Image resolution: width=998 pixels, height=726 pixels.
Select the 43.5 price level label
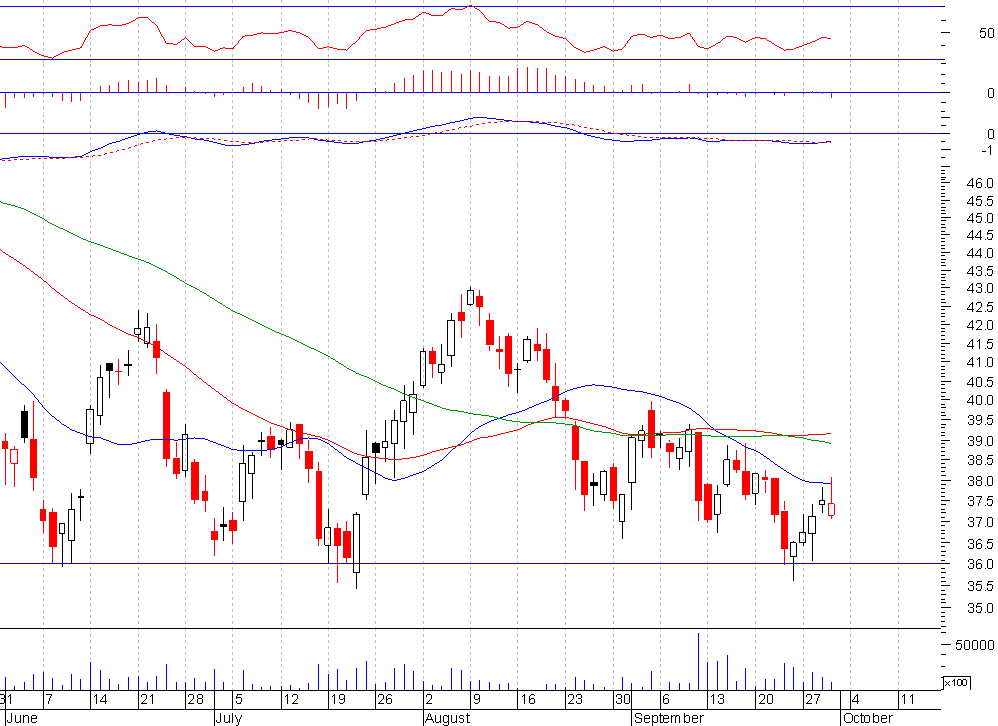pos(980,271)
